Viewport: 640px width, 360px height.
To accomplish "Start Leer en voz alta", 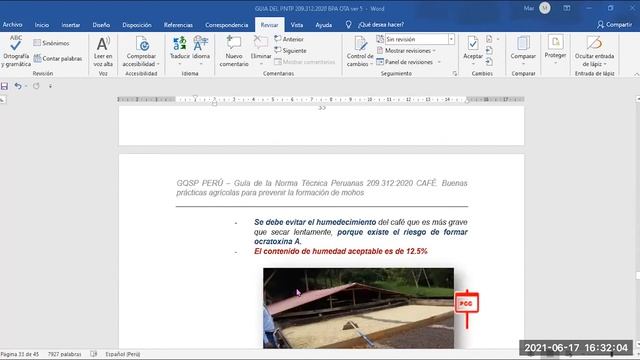I will pyautogui.click(x=103, y=51).
